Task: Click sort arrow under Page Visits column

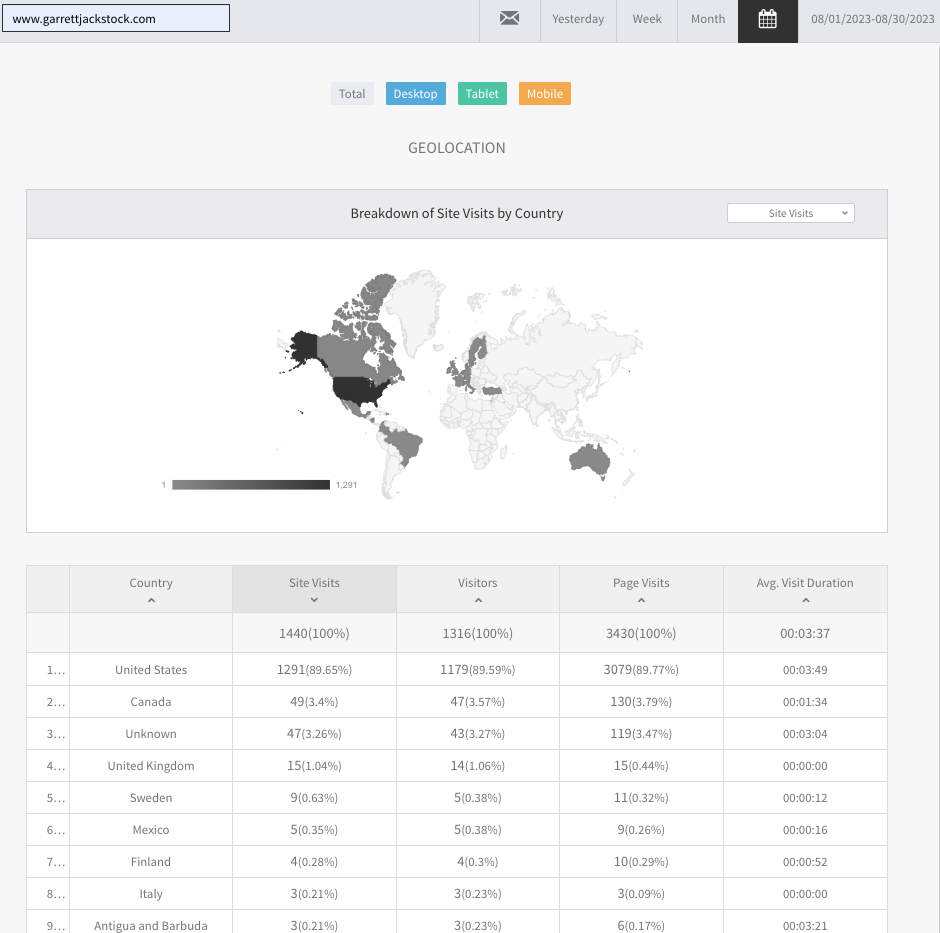Action: [x=641, y=601]
